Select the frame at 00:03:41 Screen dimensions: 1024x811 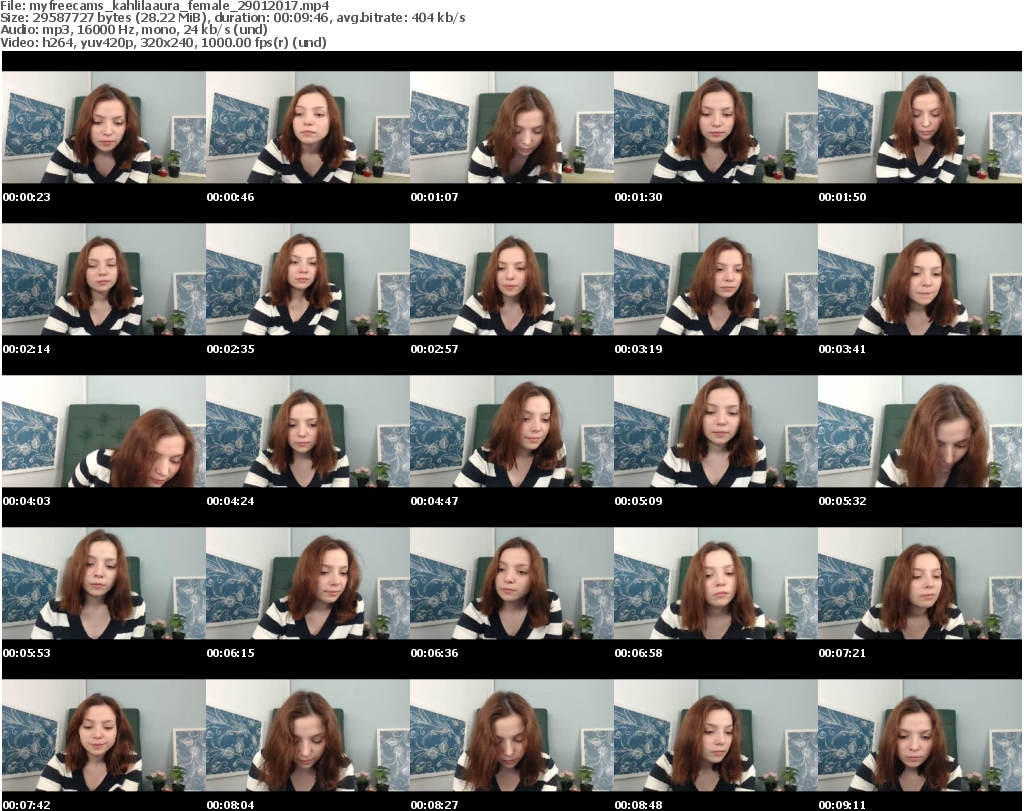pyautogui.click(x=920, y=279)
